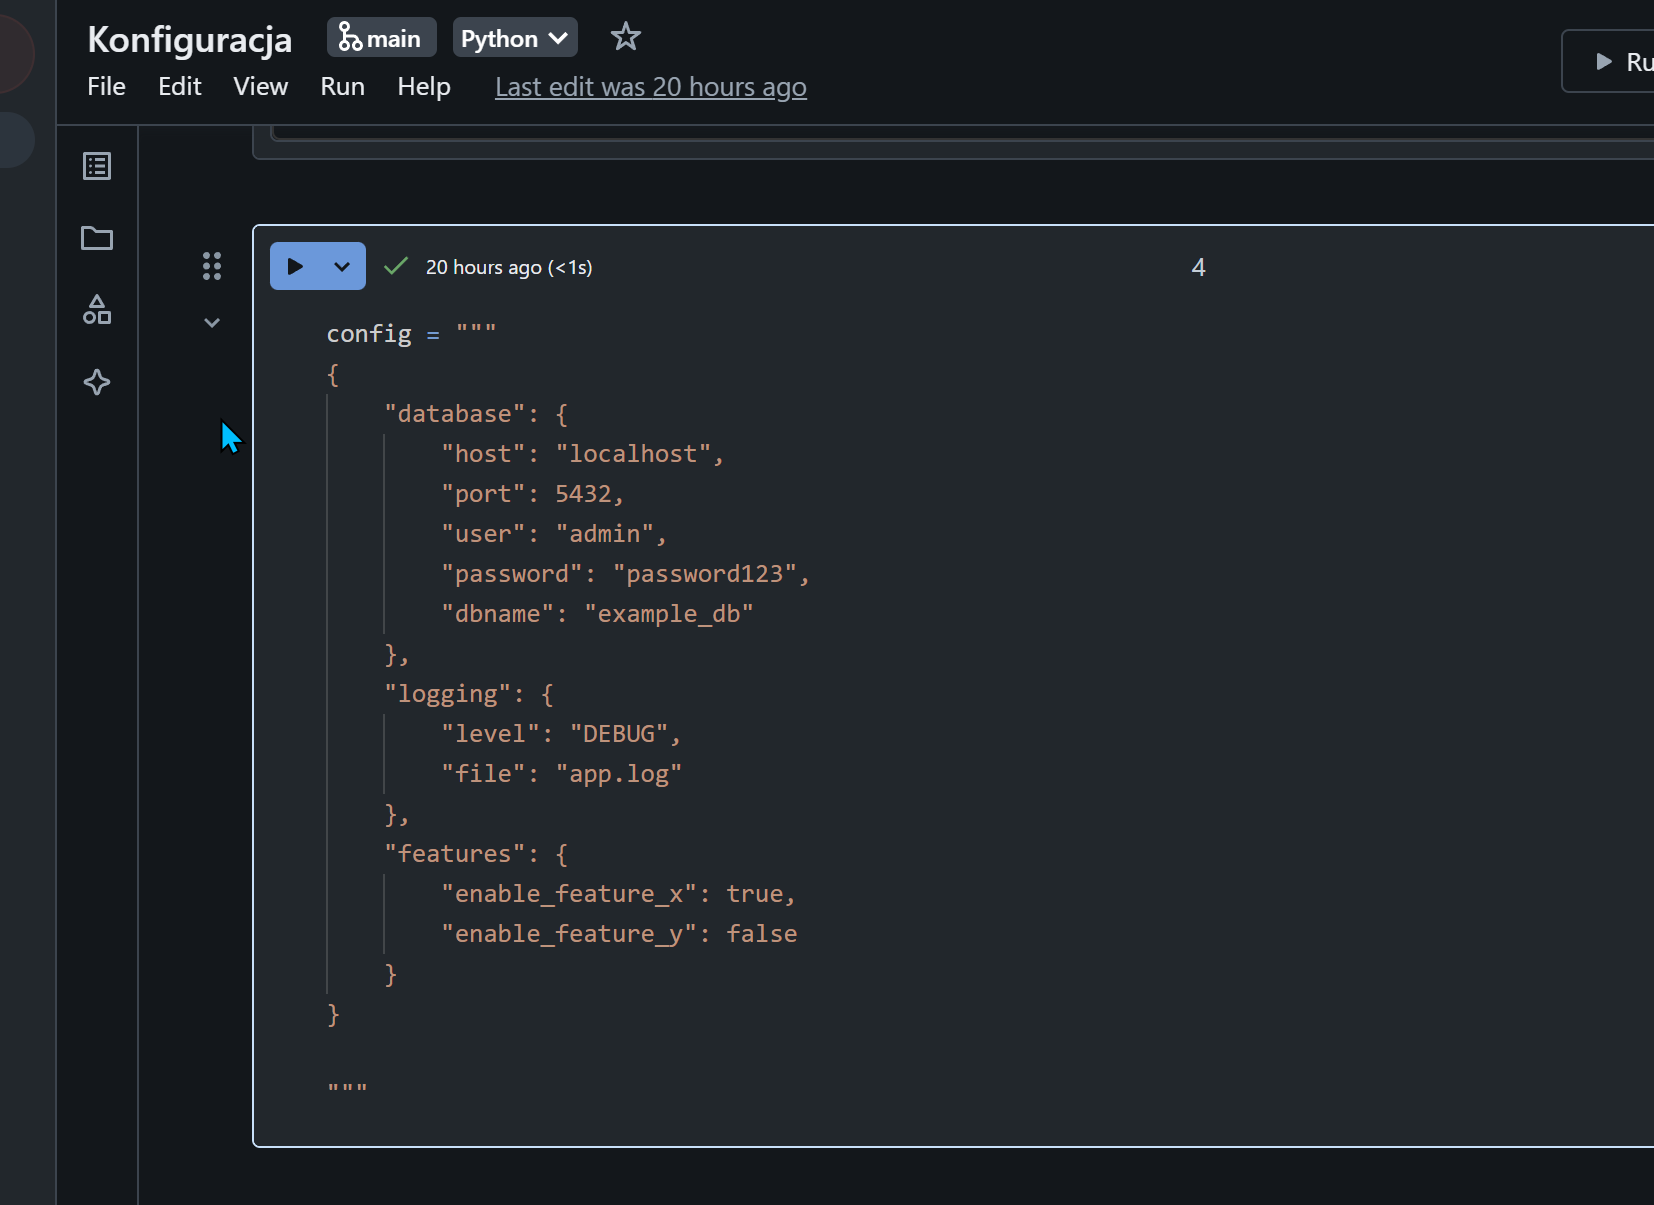This screenshot has width=1654, height=1205.
Task: Run the config cell with play button
Action: pyautogui.click(x=295, y=267)
